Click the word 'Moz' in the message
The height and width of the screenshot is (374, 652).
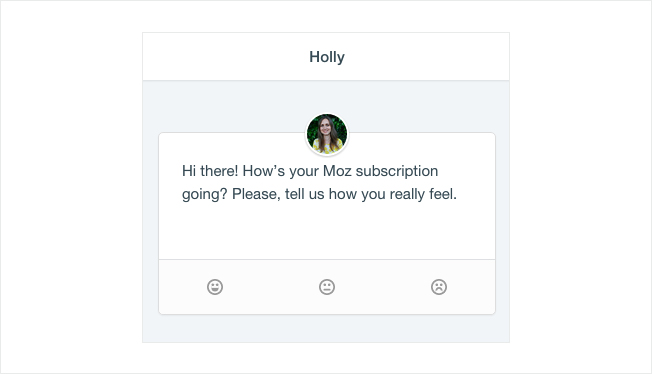point(337,171)
